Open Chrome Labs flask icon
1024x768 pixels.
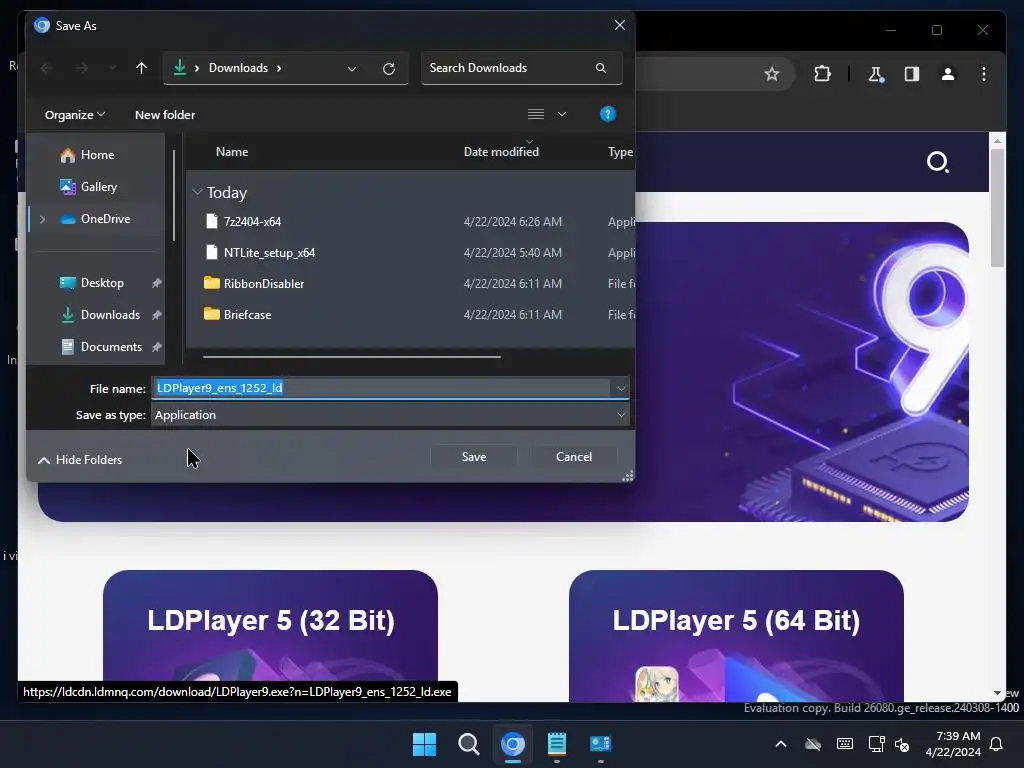coord(876,74)
